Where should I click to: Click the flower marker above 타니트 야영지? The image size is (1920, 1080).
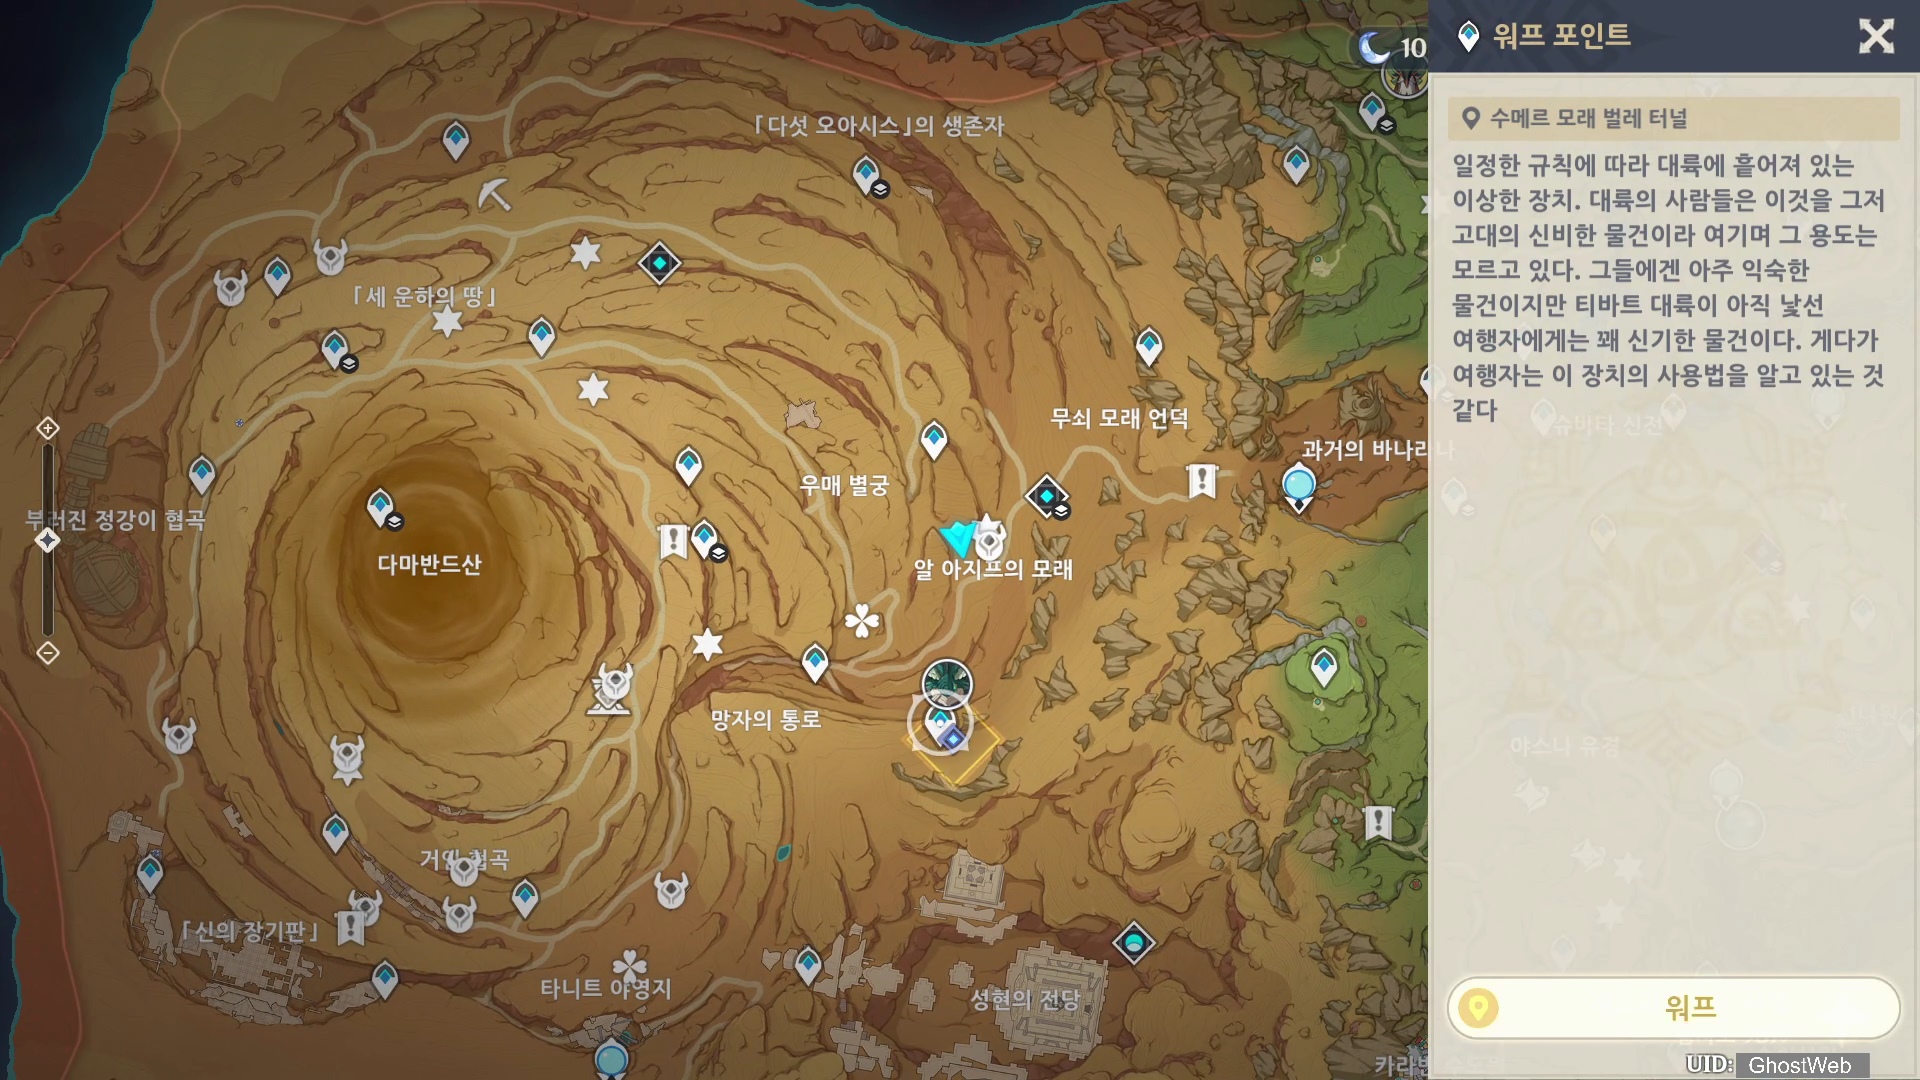pyautogui.click(x=630, y=965)
